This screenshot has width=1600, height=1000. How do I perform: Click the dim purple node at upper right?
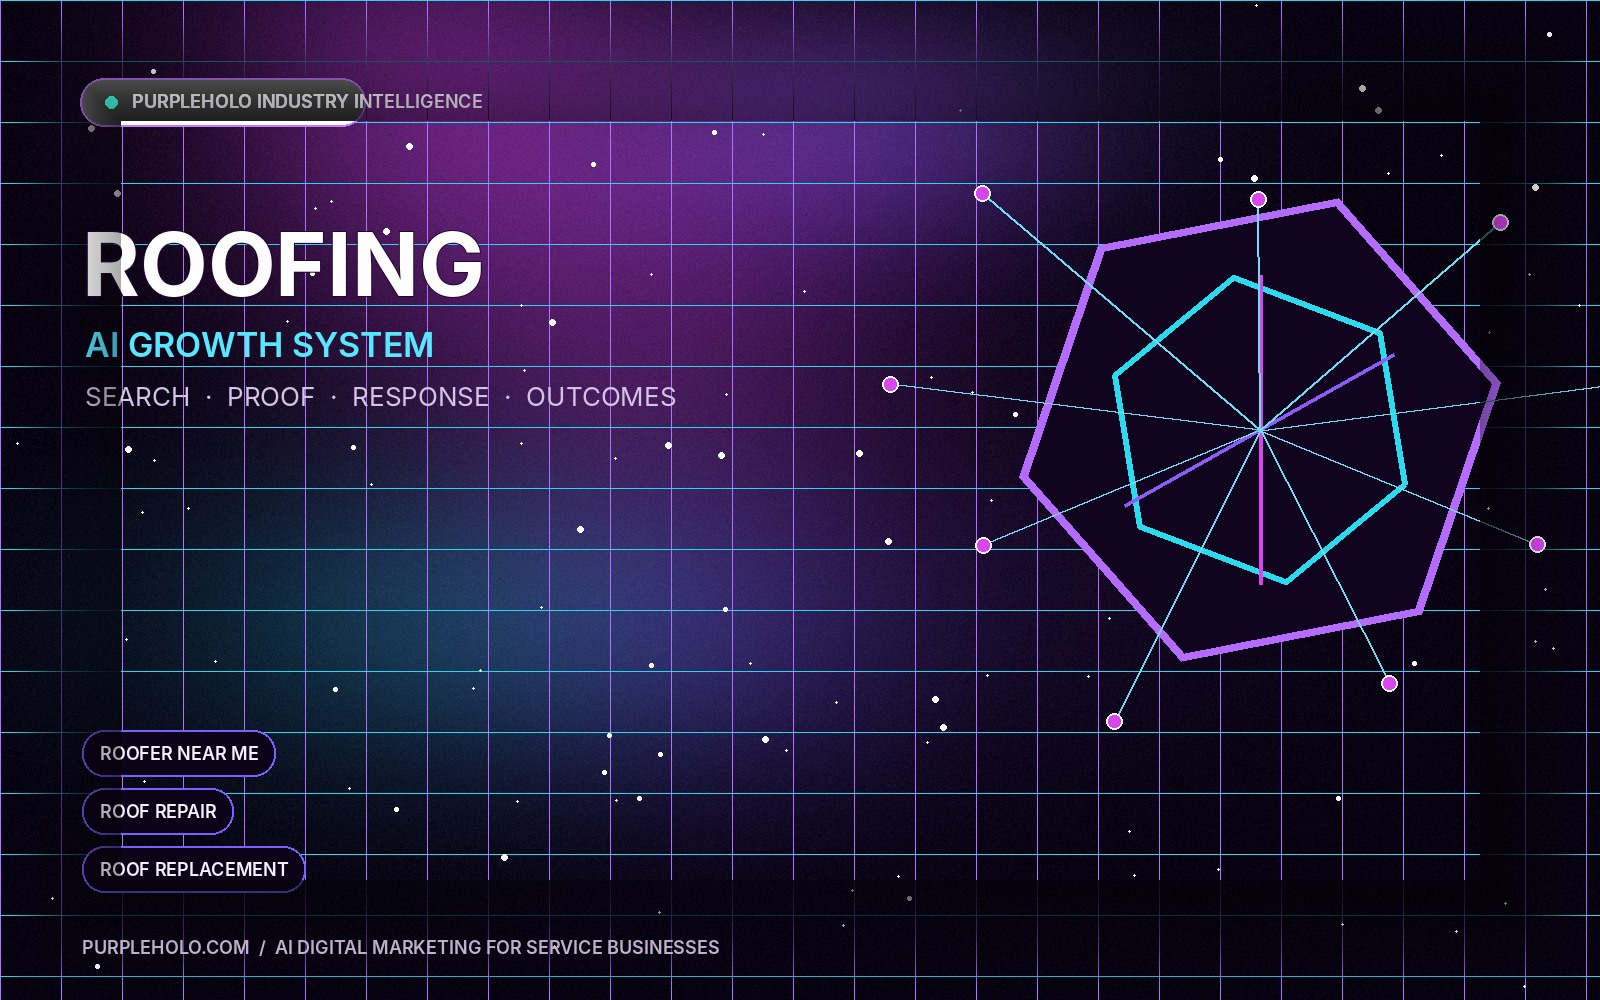point(1501,222)
